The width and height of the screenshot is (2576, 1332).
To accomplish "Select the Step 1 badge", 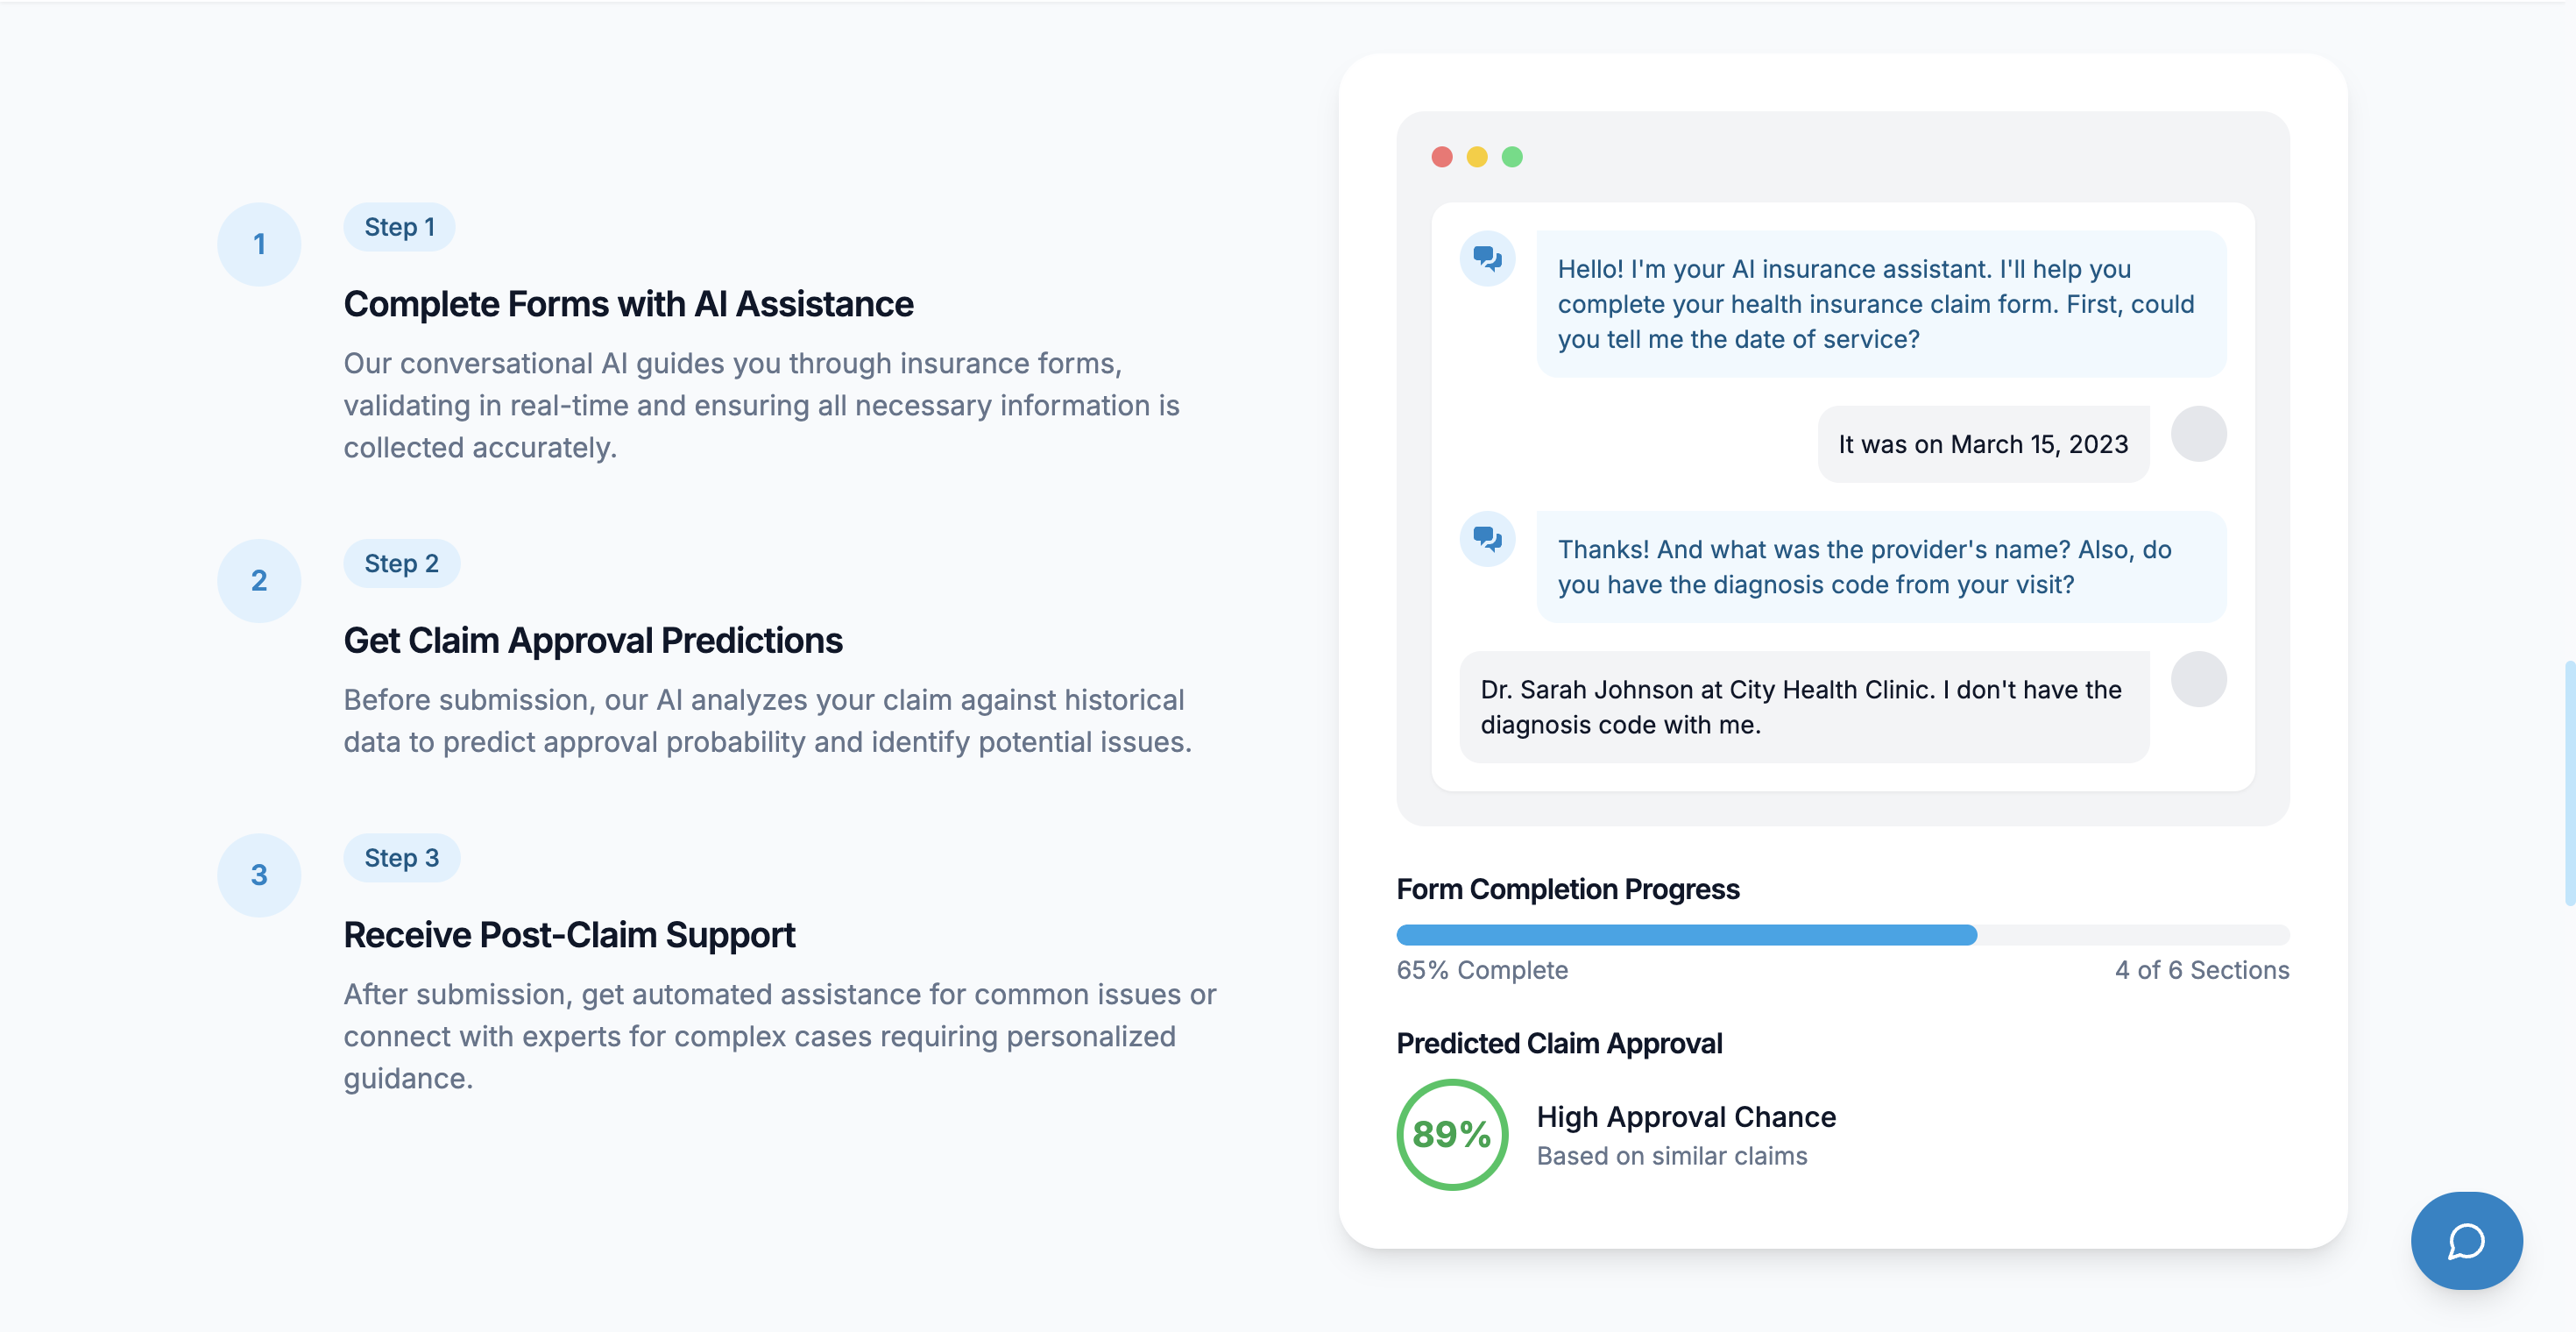I will point(399,227).
